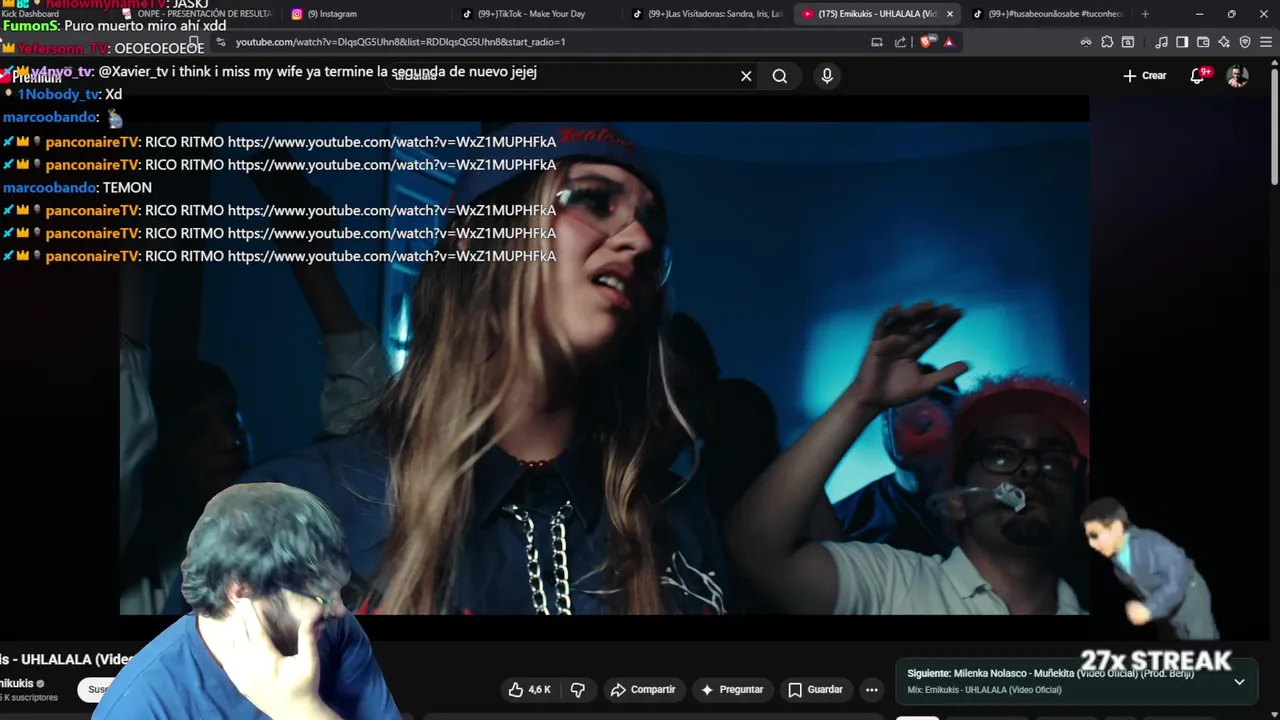The width and height of the screenshot is (1280, 720).
Task: Switch to the Las Visitadoras TikTok tab
Action: [708, 14]
